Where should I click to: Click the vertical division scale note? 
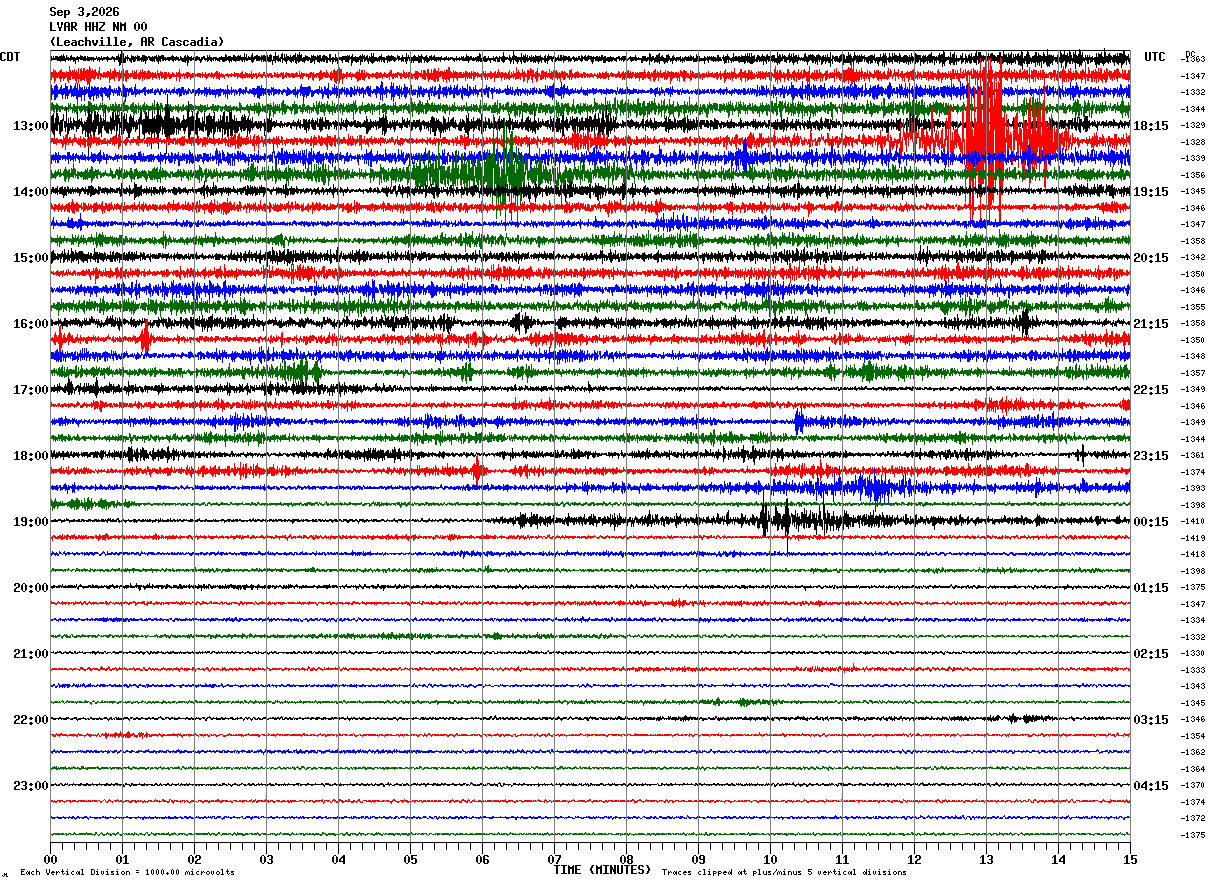[127, 873]
